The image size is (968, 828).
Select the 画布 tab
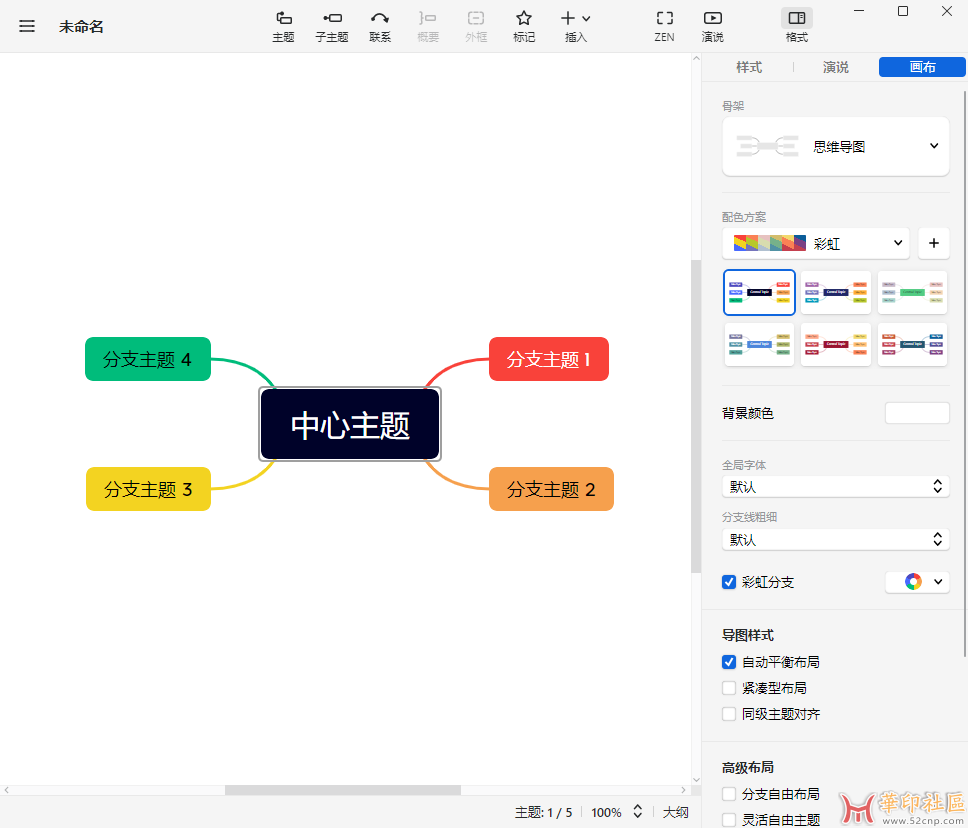pyautogui.click(x=922, y=67)
